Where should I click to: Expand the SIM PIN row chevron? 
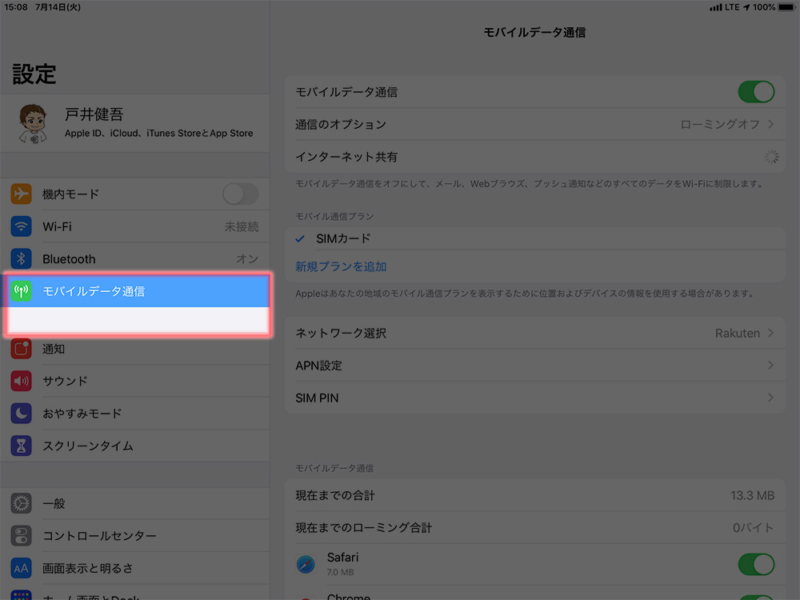coord(770,397)
